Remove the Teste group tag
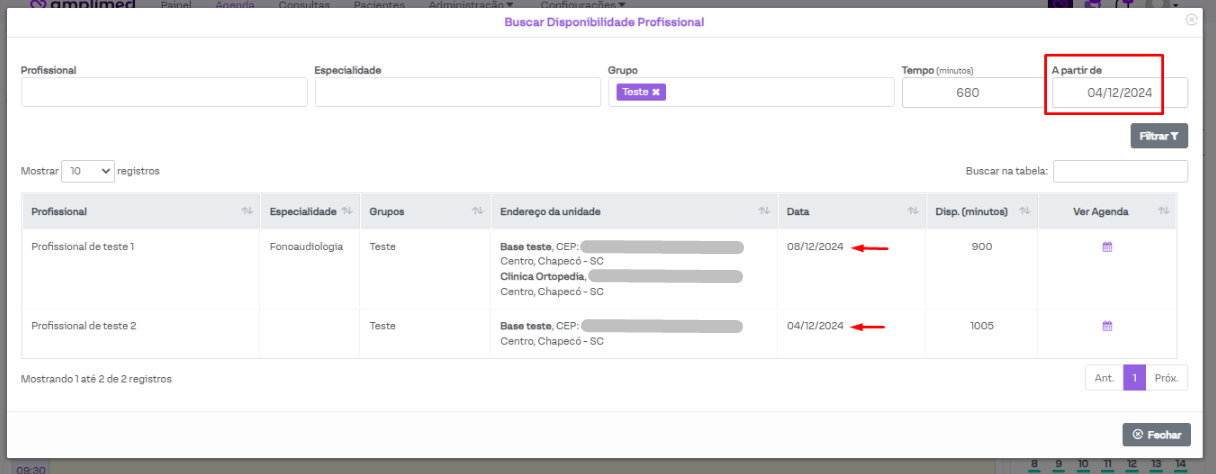This screenshot has height=474, width=1216. pyautogui.click(x=656, y=92)
